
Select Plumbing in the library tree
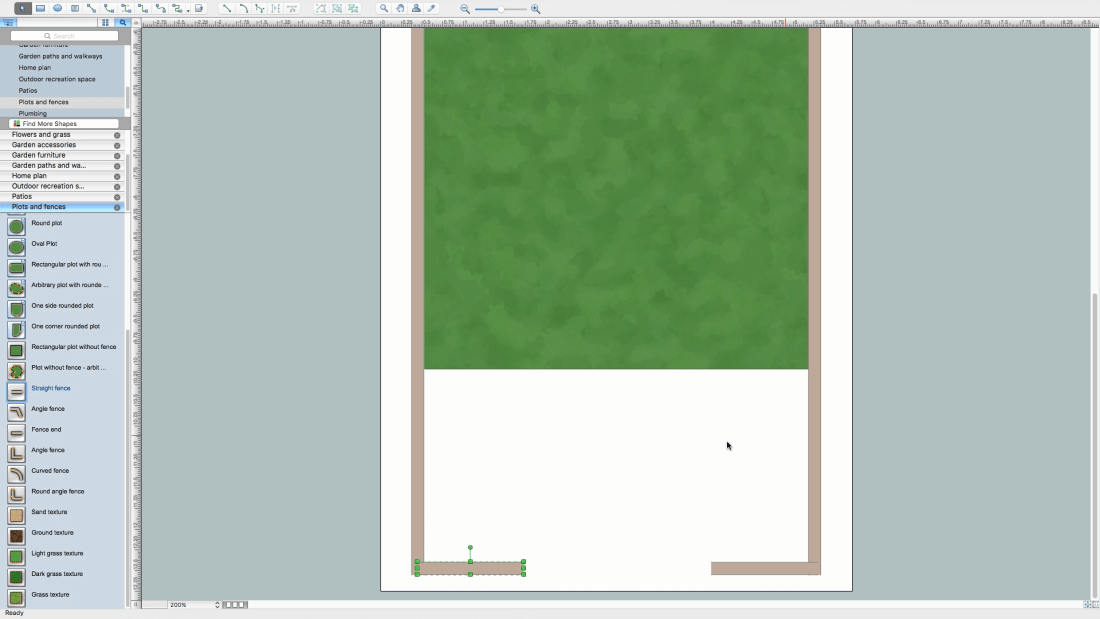32,113
